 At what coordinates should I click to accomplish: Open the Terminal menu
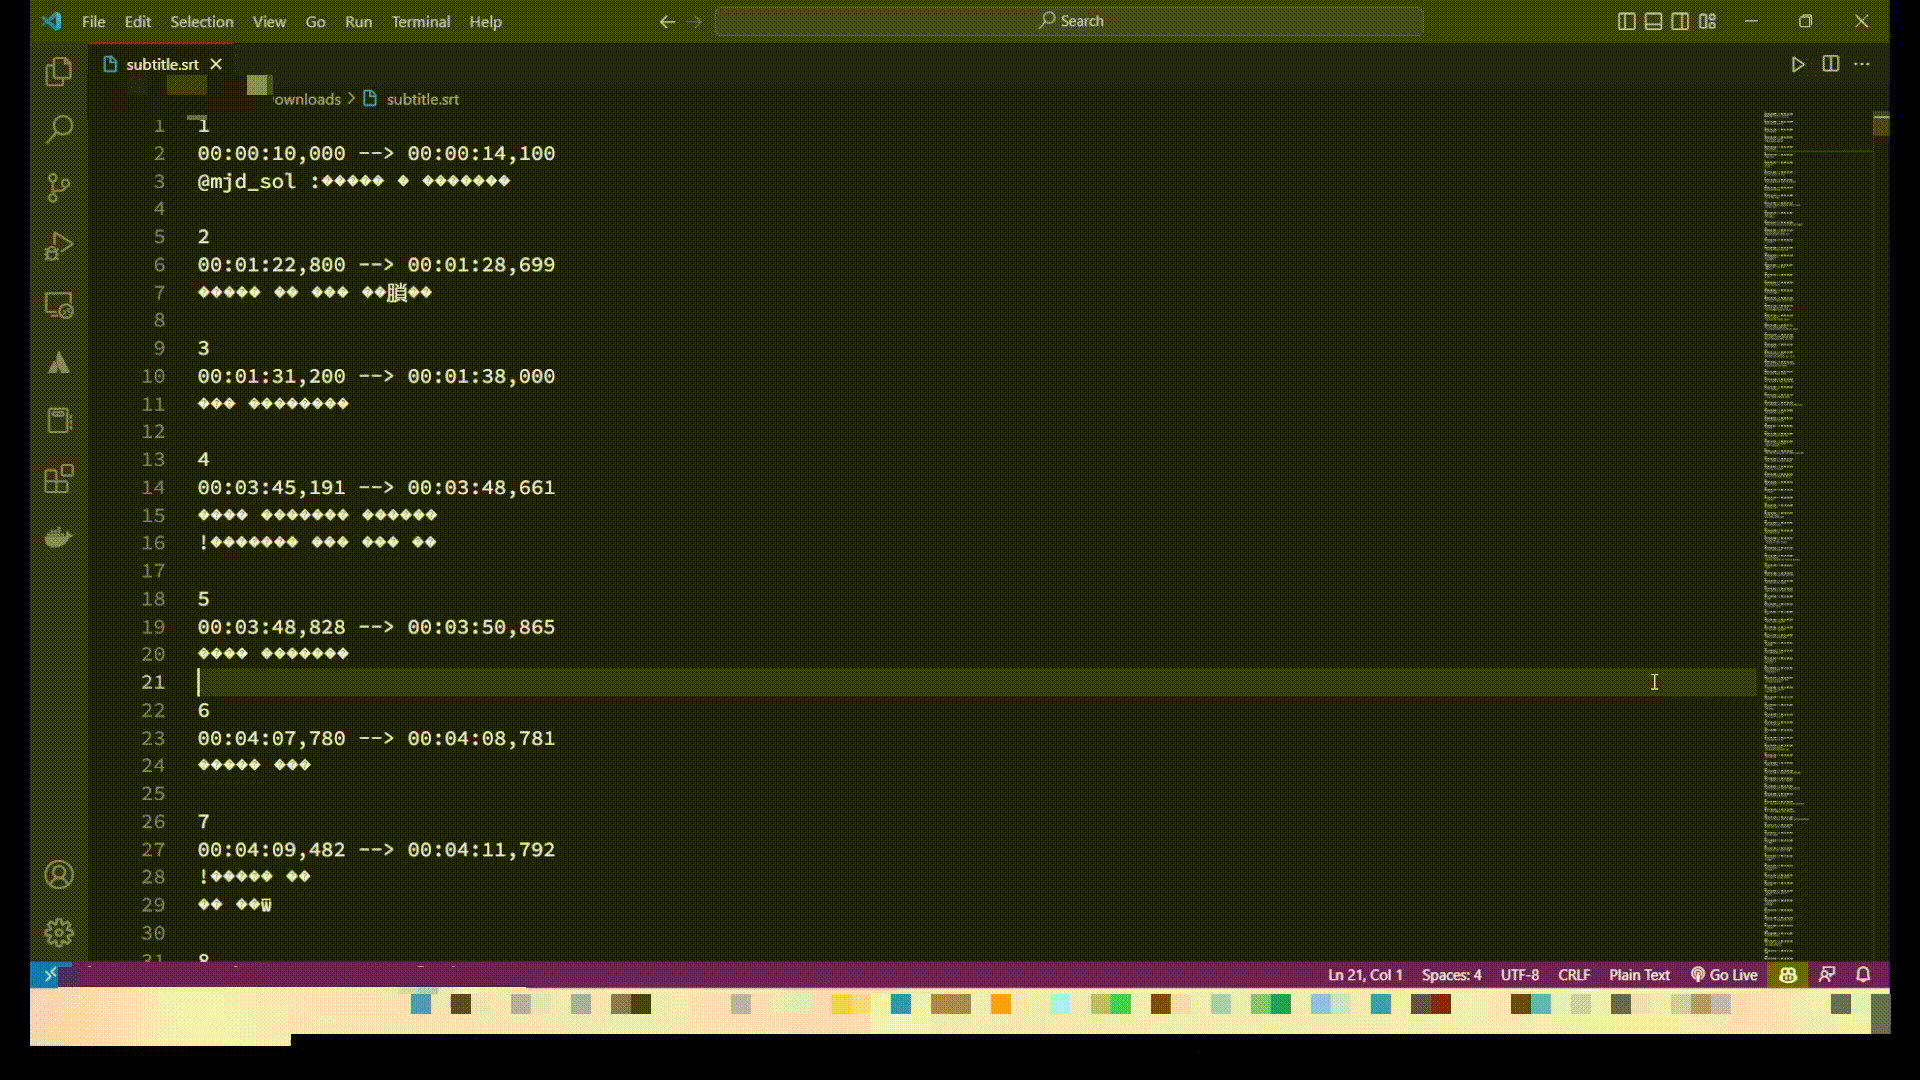pyautogui.click(x=420, y=21)
